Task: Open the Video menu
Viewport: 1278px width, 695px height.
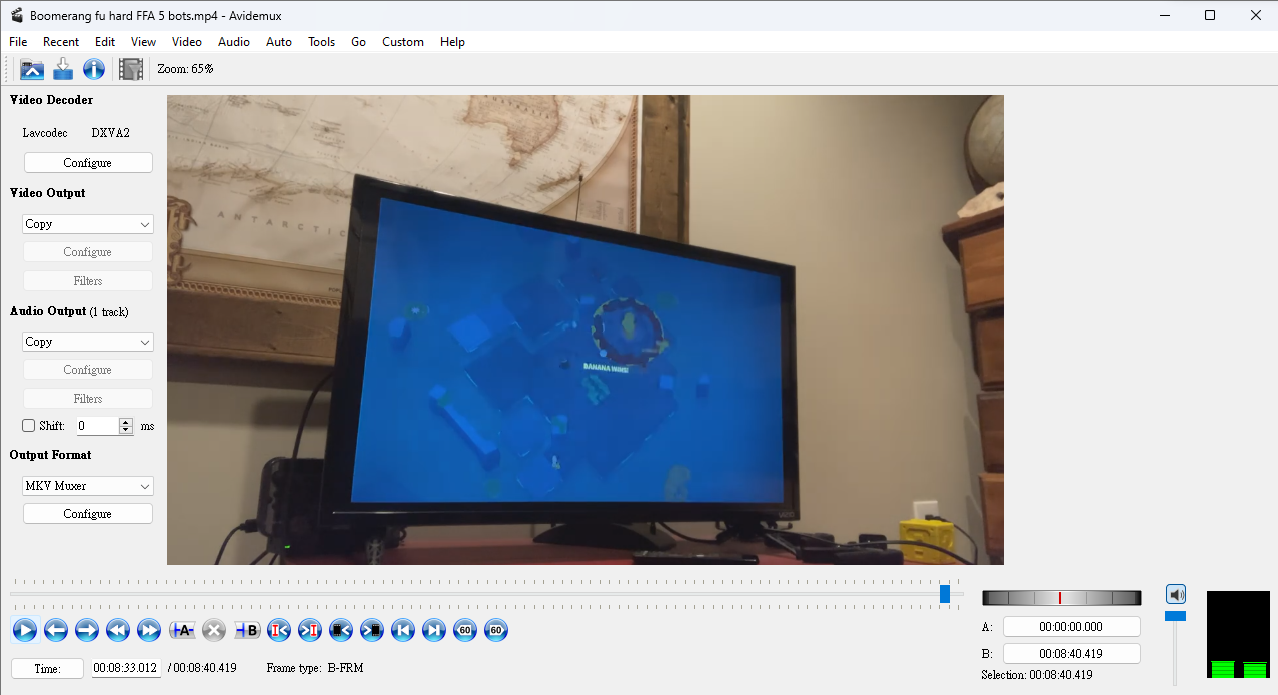Action: coord(187,42)
